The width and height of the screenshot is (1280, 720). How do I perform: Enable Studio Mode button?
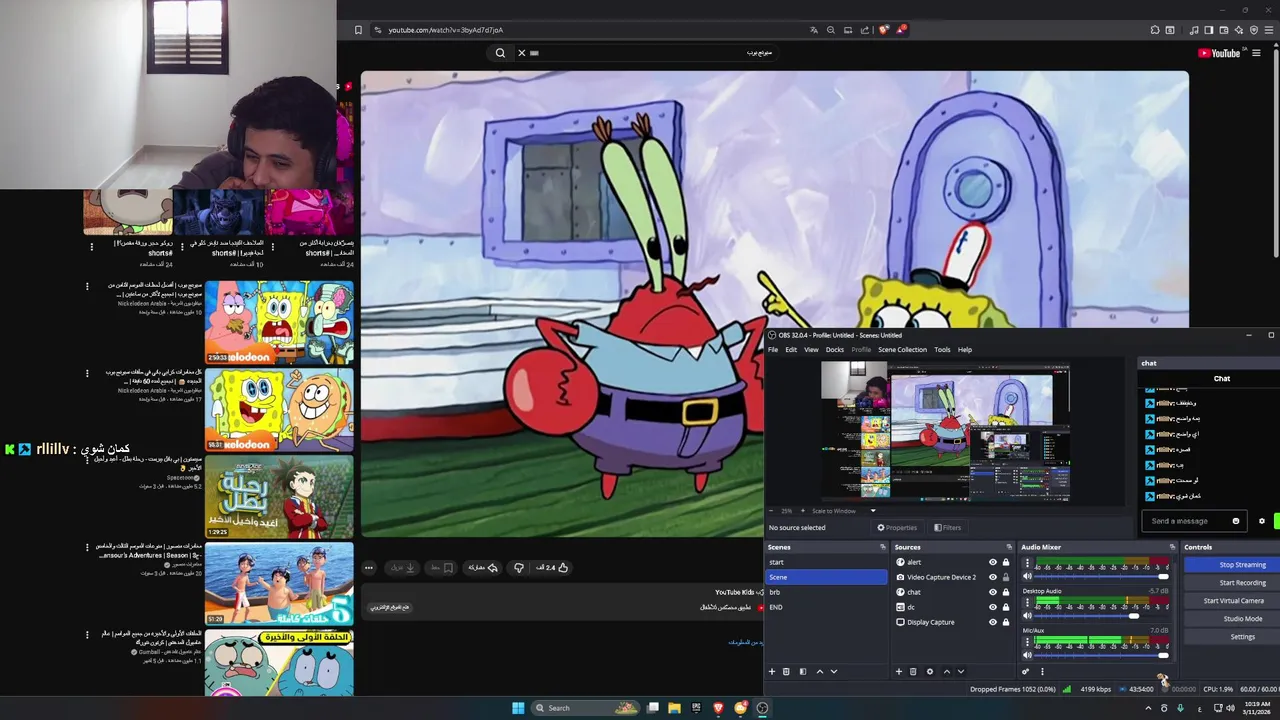[x=1242, y=619]
